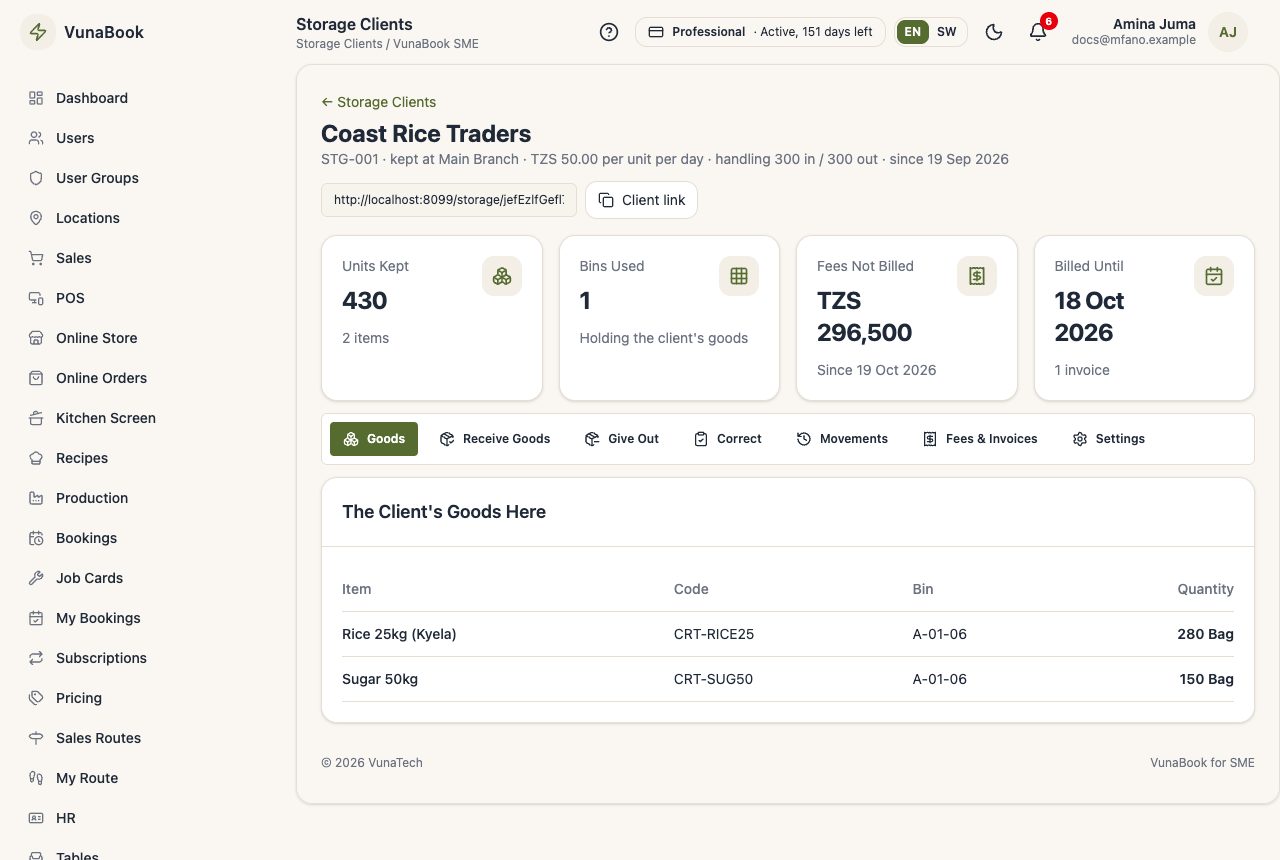This screenshot has width=1280, height=860.
Task: Click the Sugar 50kg item name
Action: pos(380,679)
